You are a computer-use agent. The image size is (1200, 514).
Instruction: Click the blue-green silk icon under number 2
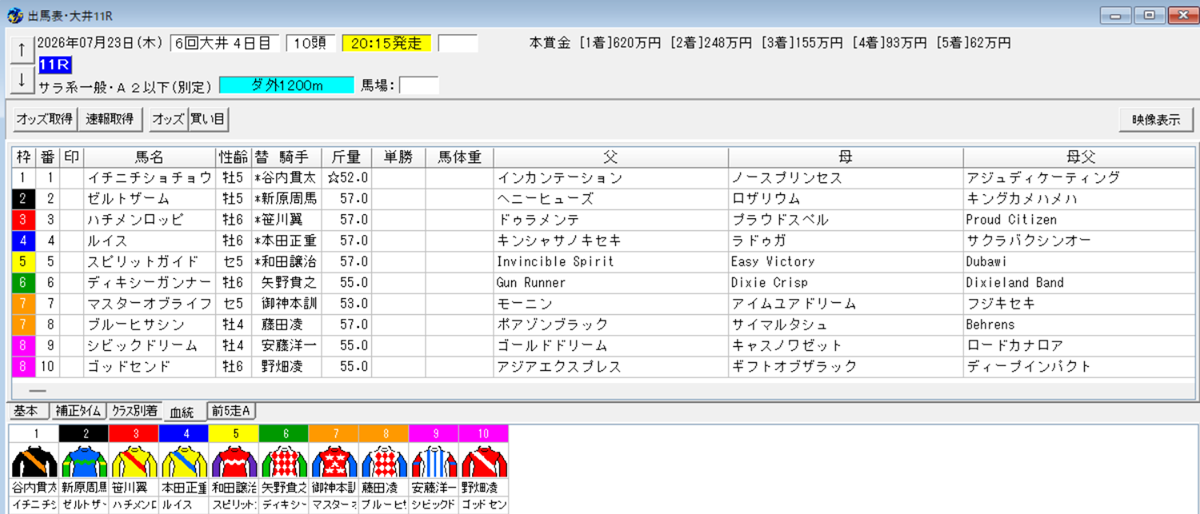coord(84,461)
